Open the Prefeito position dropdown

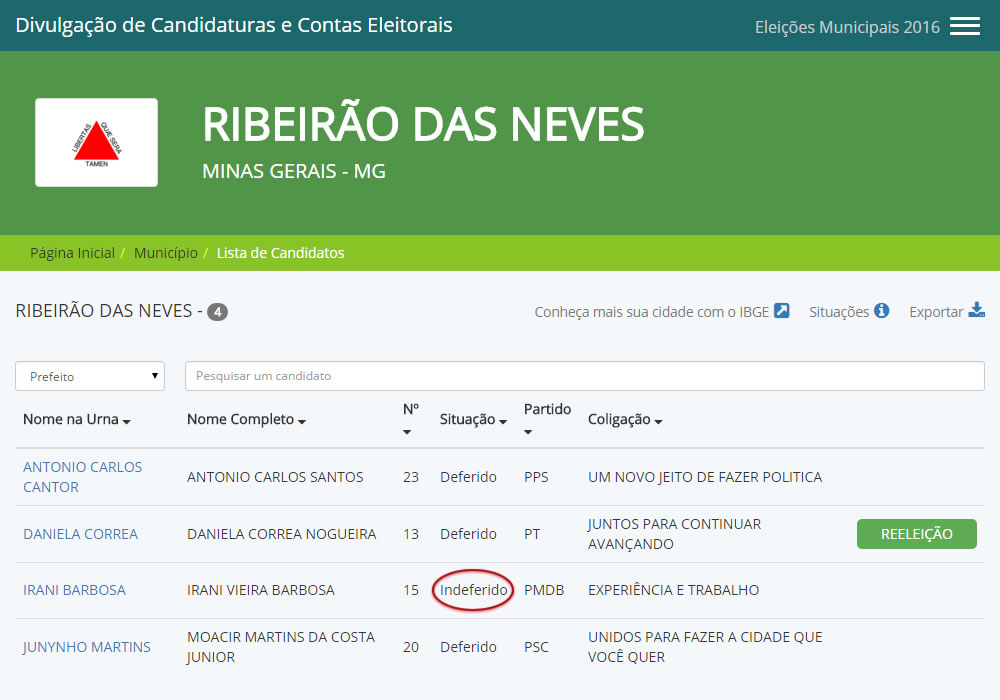click(x=90, y=376)
